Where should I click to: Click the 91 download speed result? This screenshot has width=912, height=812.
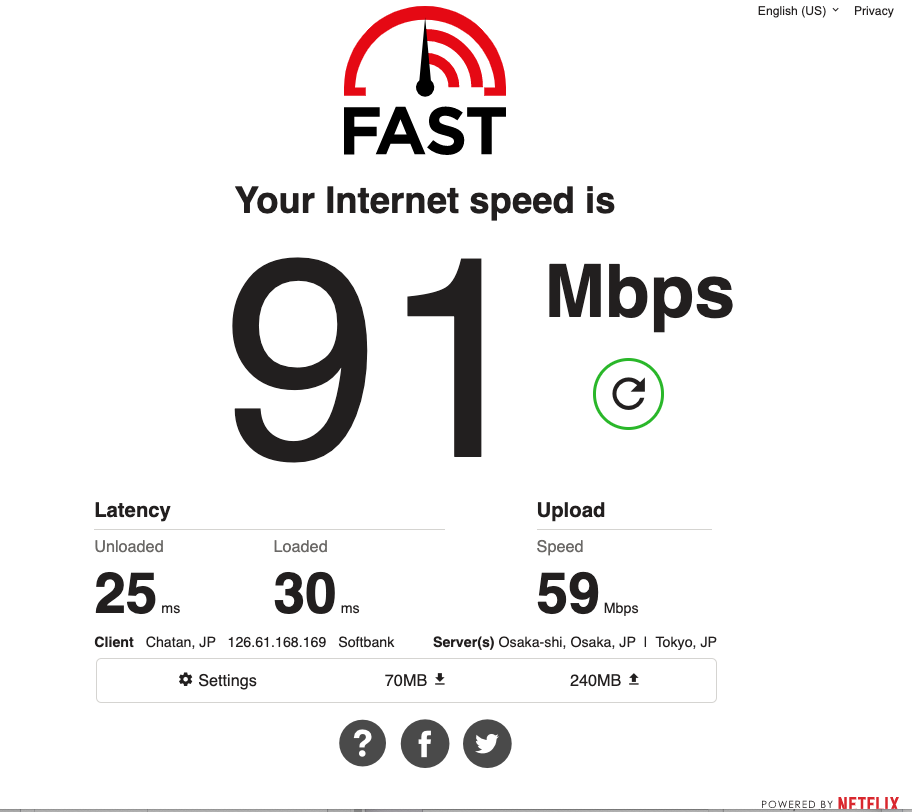[x=358, y=358]
